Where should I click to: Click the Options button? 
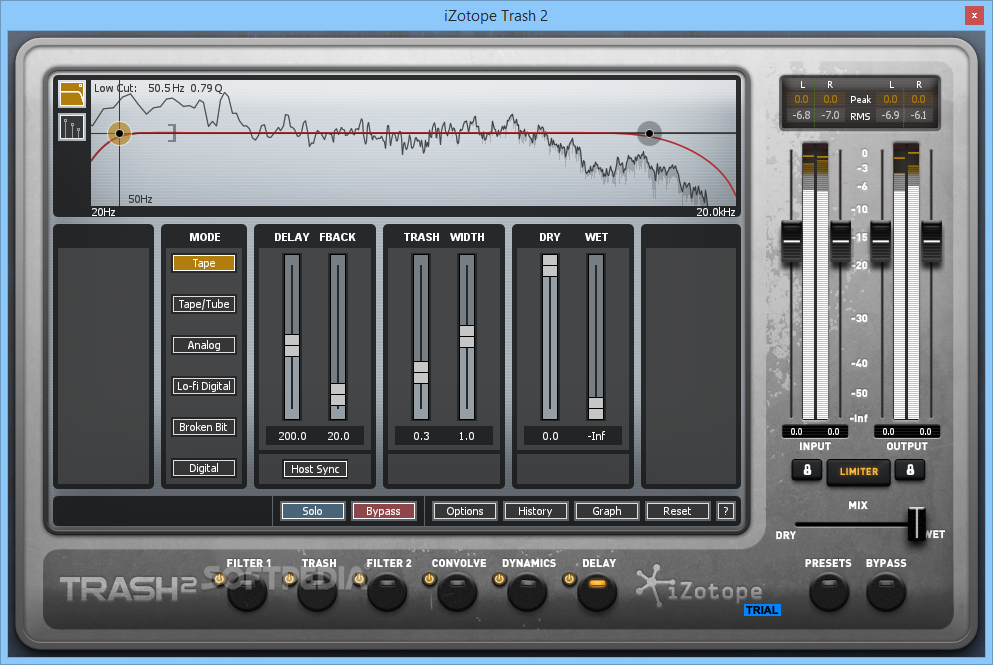(x=465, y=511)
